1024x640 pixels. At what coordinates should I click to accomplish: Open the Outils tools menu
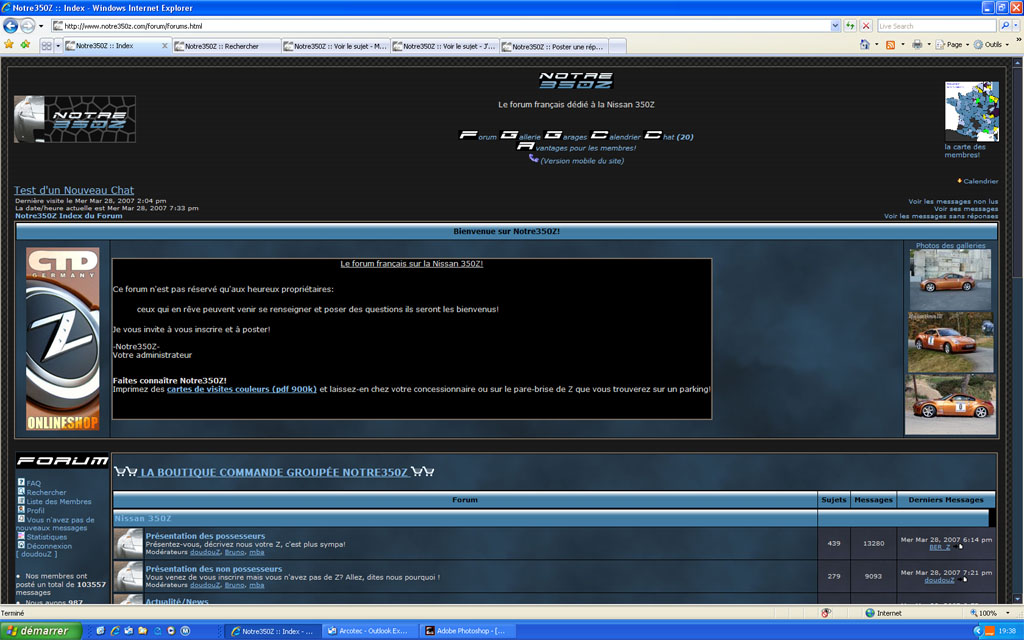(992, 45)
